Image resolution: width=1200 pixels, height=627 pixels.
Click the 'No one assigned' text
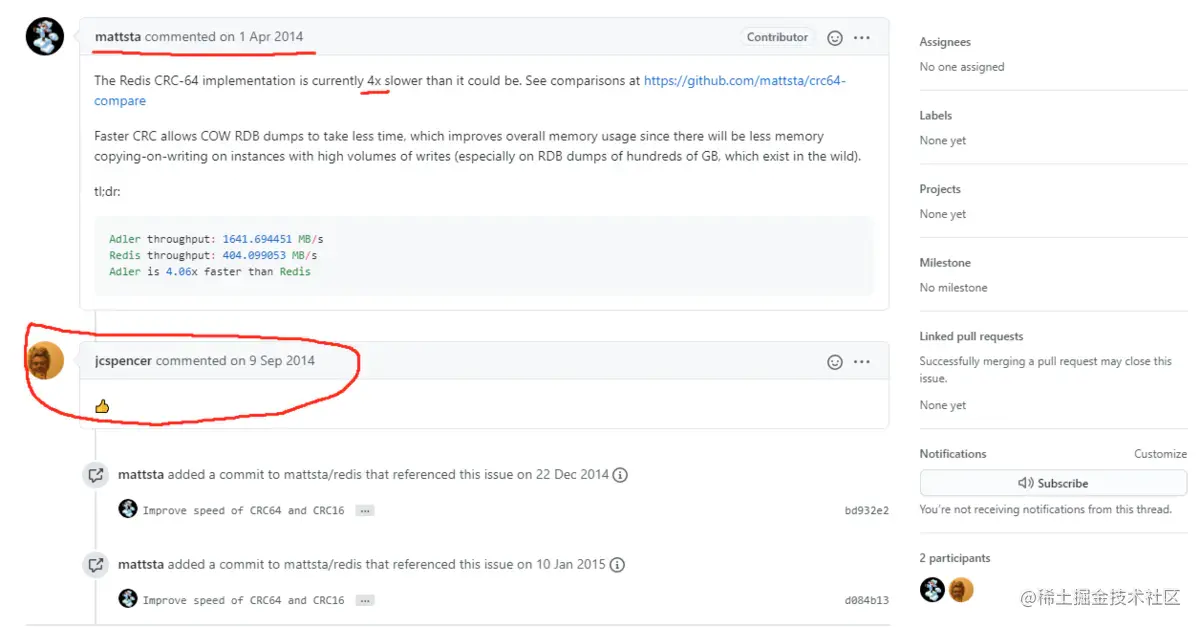[962, 67]
